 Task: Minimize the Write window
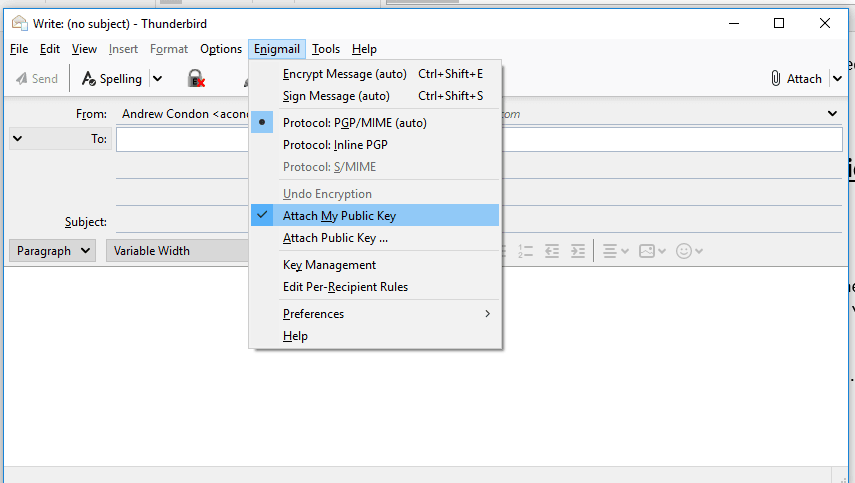pyautogui.click(x=734, y=23)
